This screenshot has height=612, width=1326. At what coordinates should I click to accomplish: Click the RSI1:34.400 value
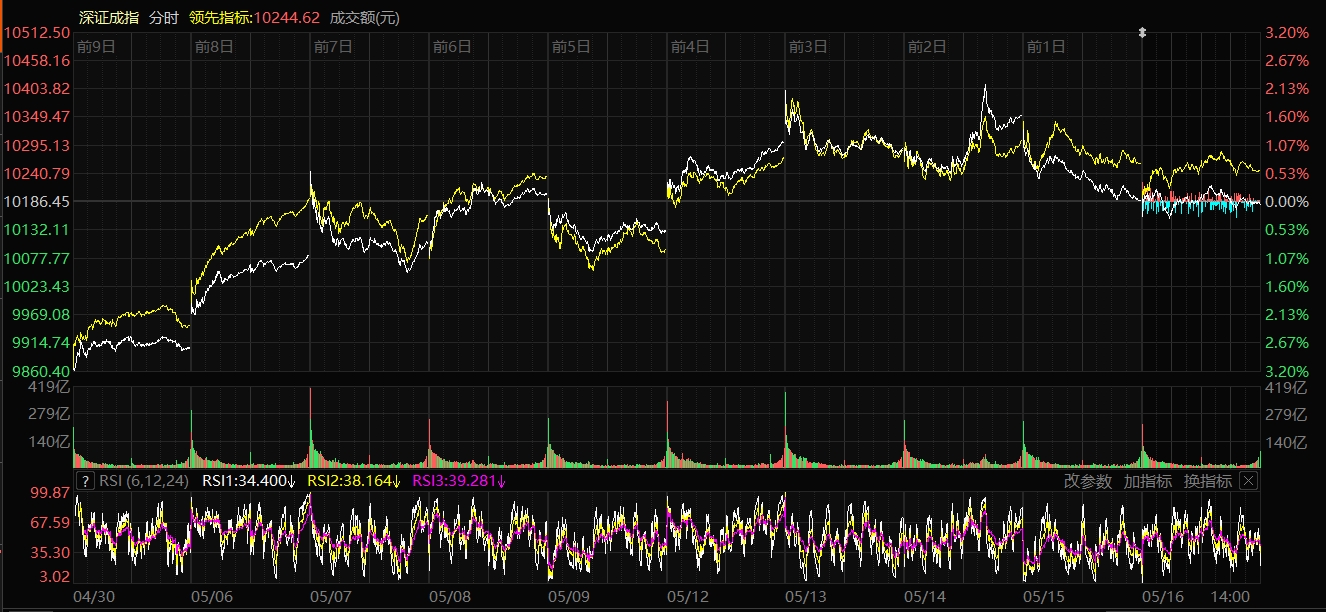point(249,481)
